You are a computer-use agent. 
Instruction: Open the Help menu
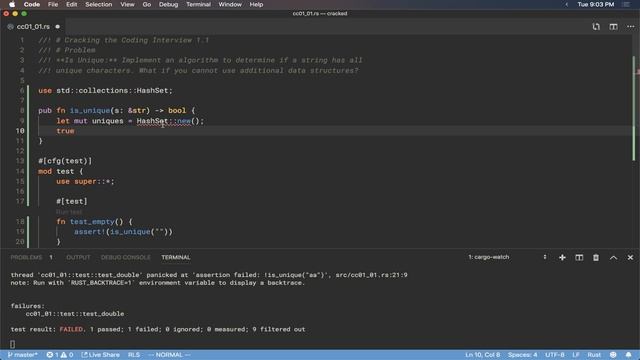coord(256,4)
